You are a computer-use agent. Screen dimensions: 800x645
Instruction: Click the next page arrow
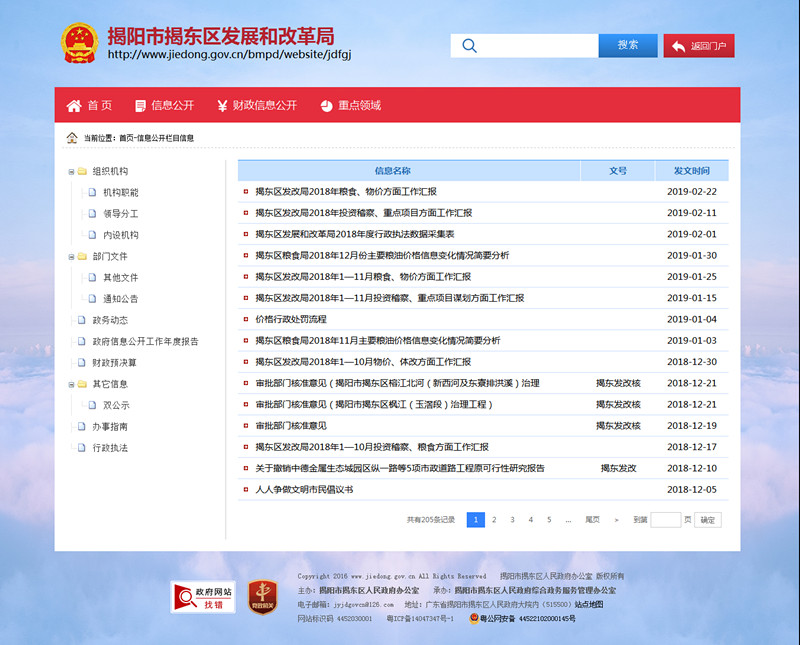tap(616, 520)
